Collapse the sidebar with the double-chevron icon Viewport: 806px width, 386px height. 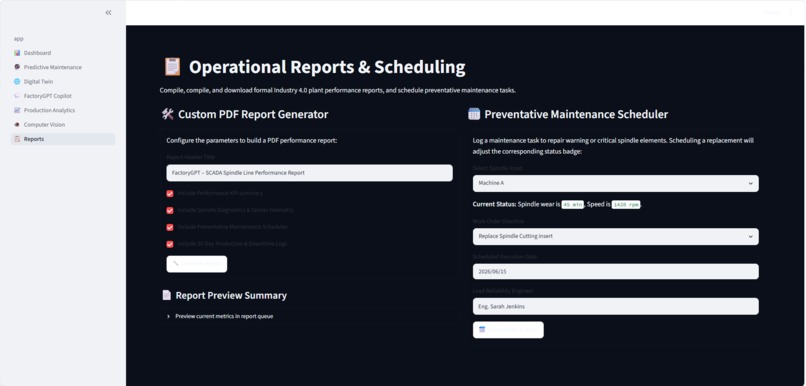point(108,12)
